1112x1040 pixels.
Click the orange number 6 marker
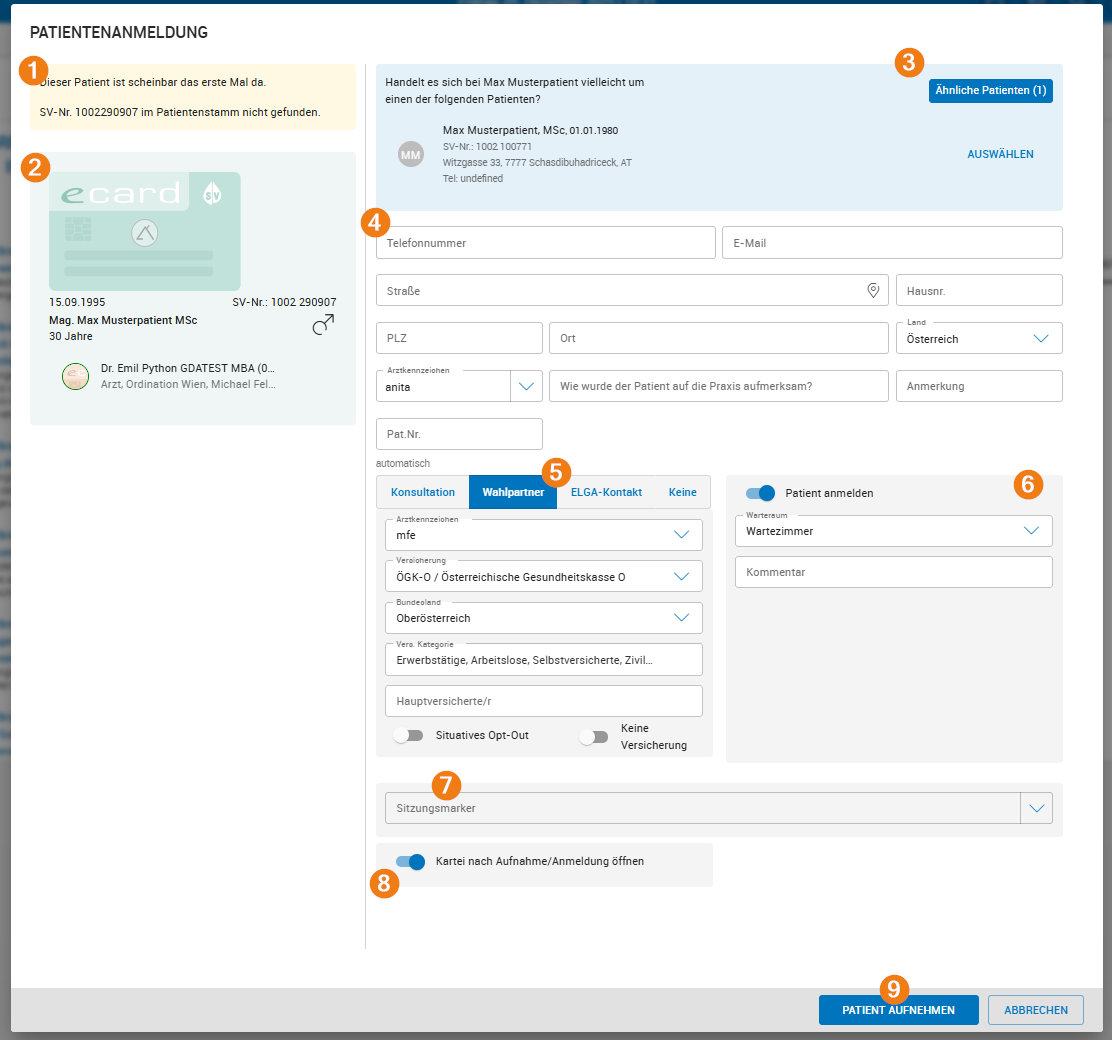[x=1028, y=484]
